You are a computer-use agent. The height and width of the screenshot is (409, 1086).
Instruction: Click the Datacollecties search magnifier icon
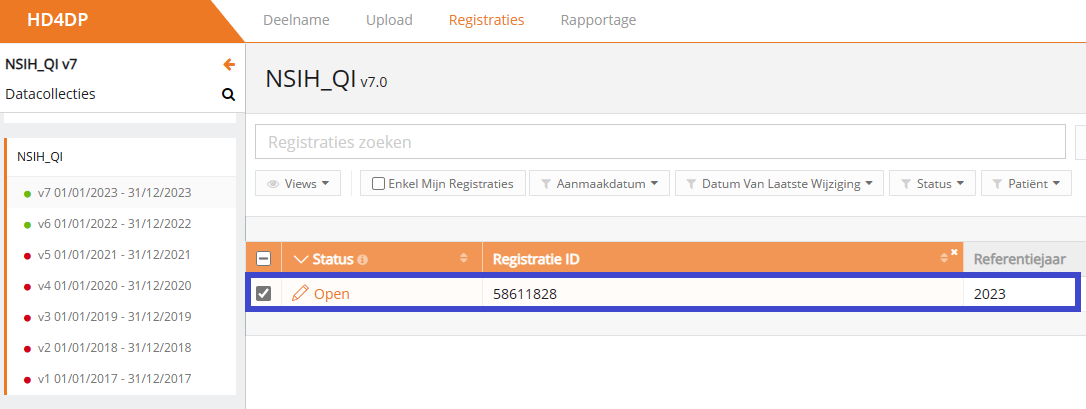coord(228,95)
